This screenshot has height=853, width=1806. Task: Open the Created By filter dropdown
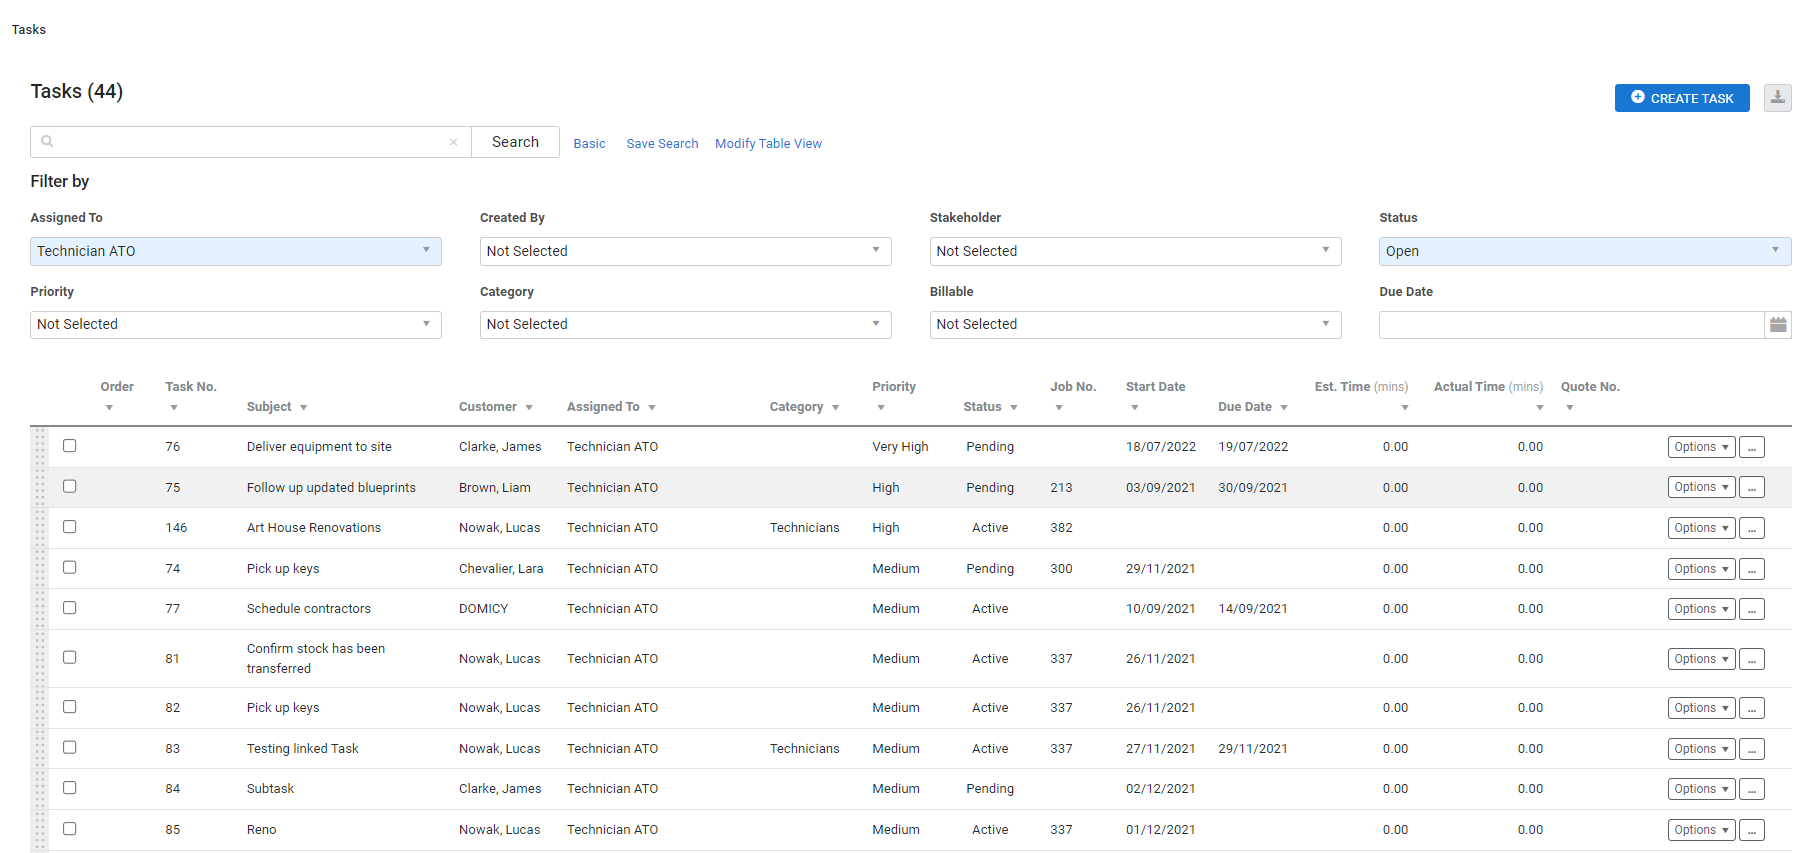[x=685, y=251]
